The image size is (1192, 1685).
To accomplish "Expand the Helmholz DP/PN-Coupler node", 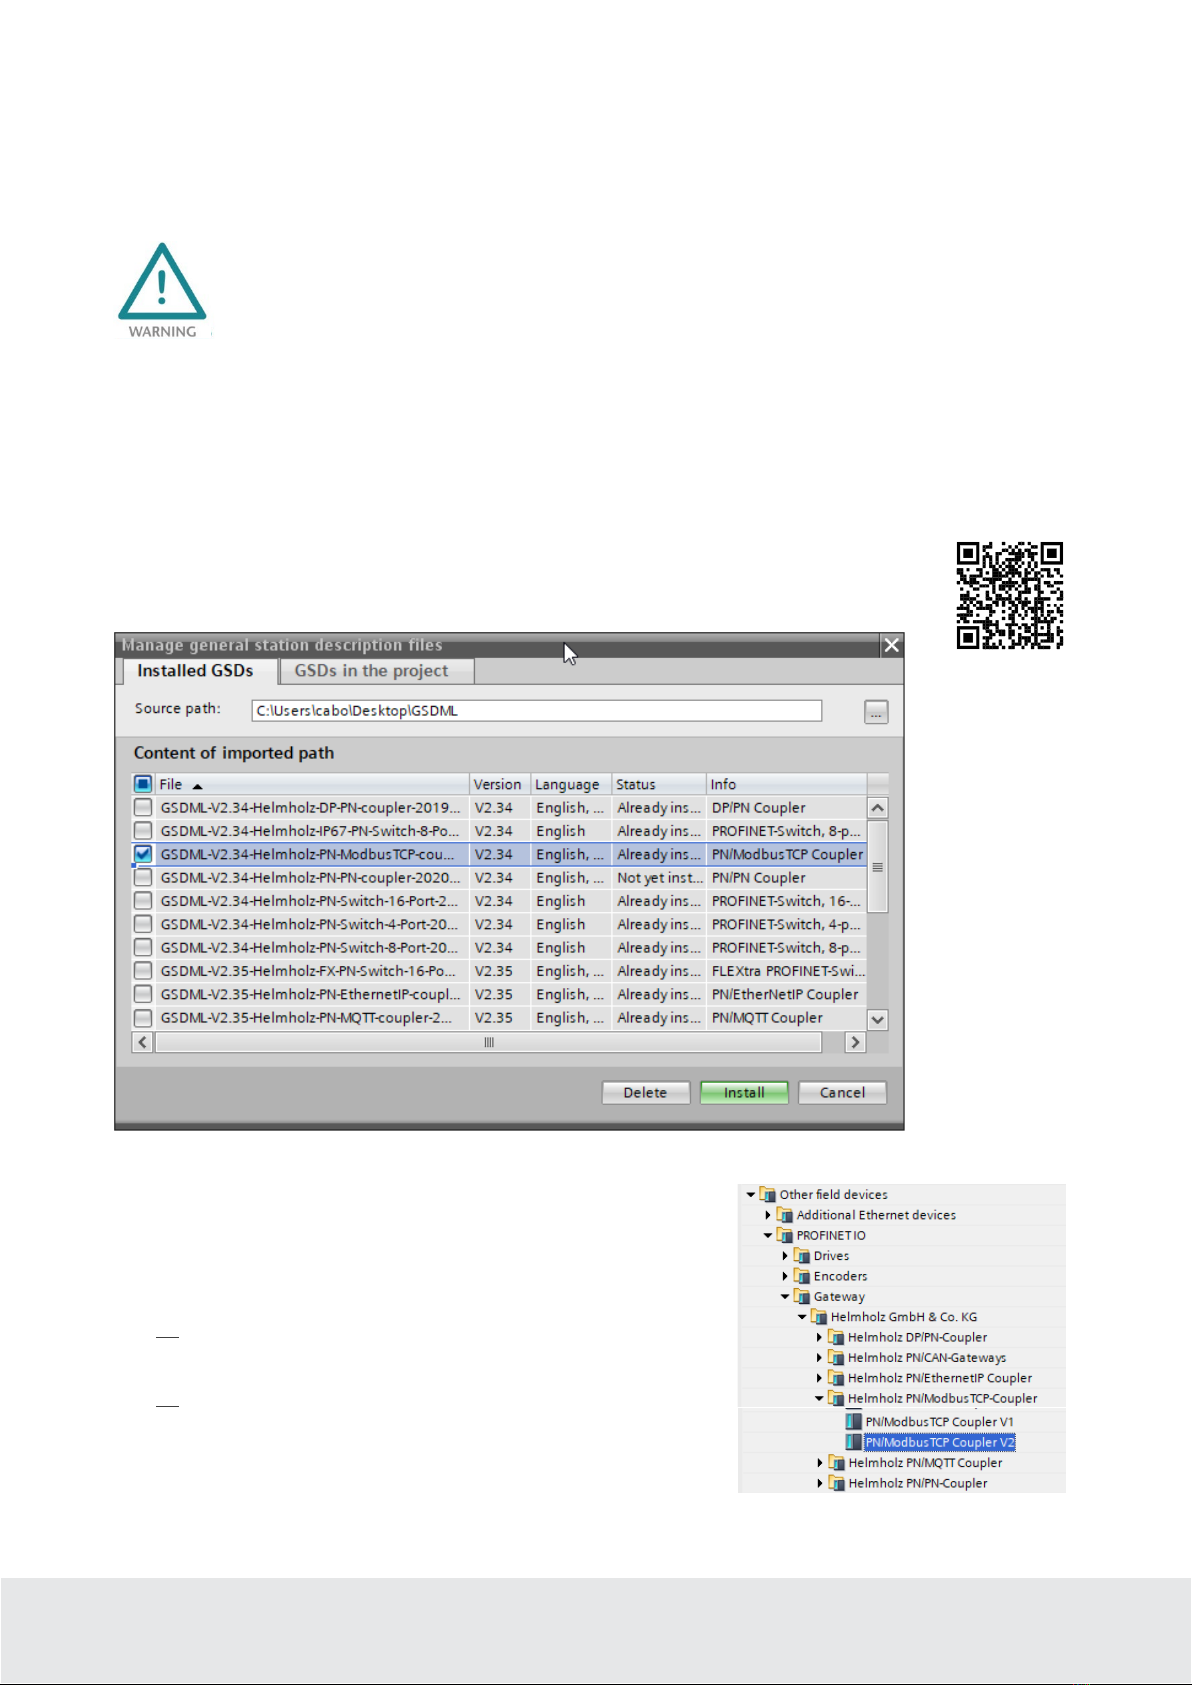I will [x=819, y=1337].
